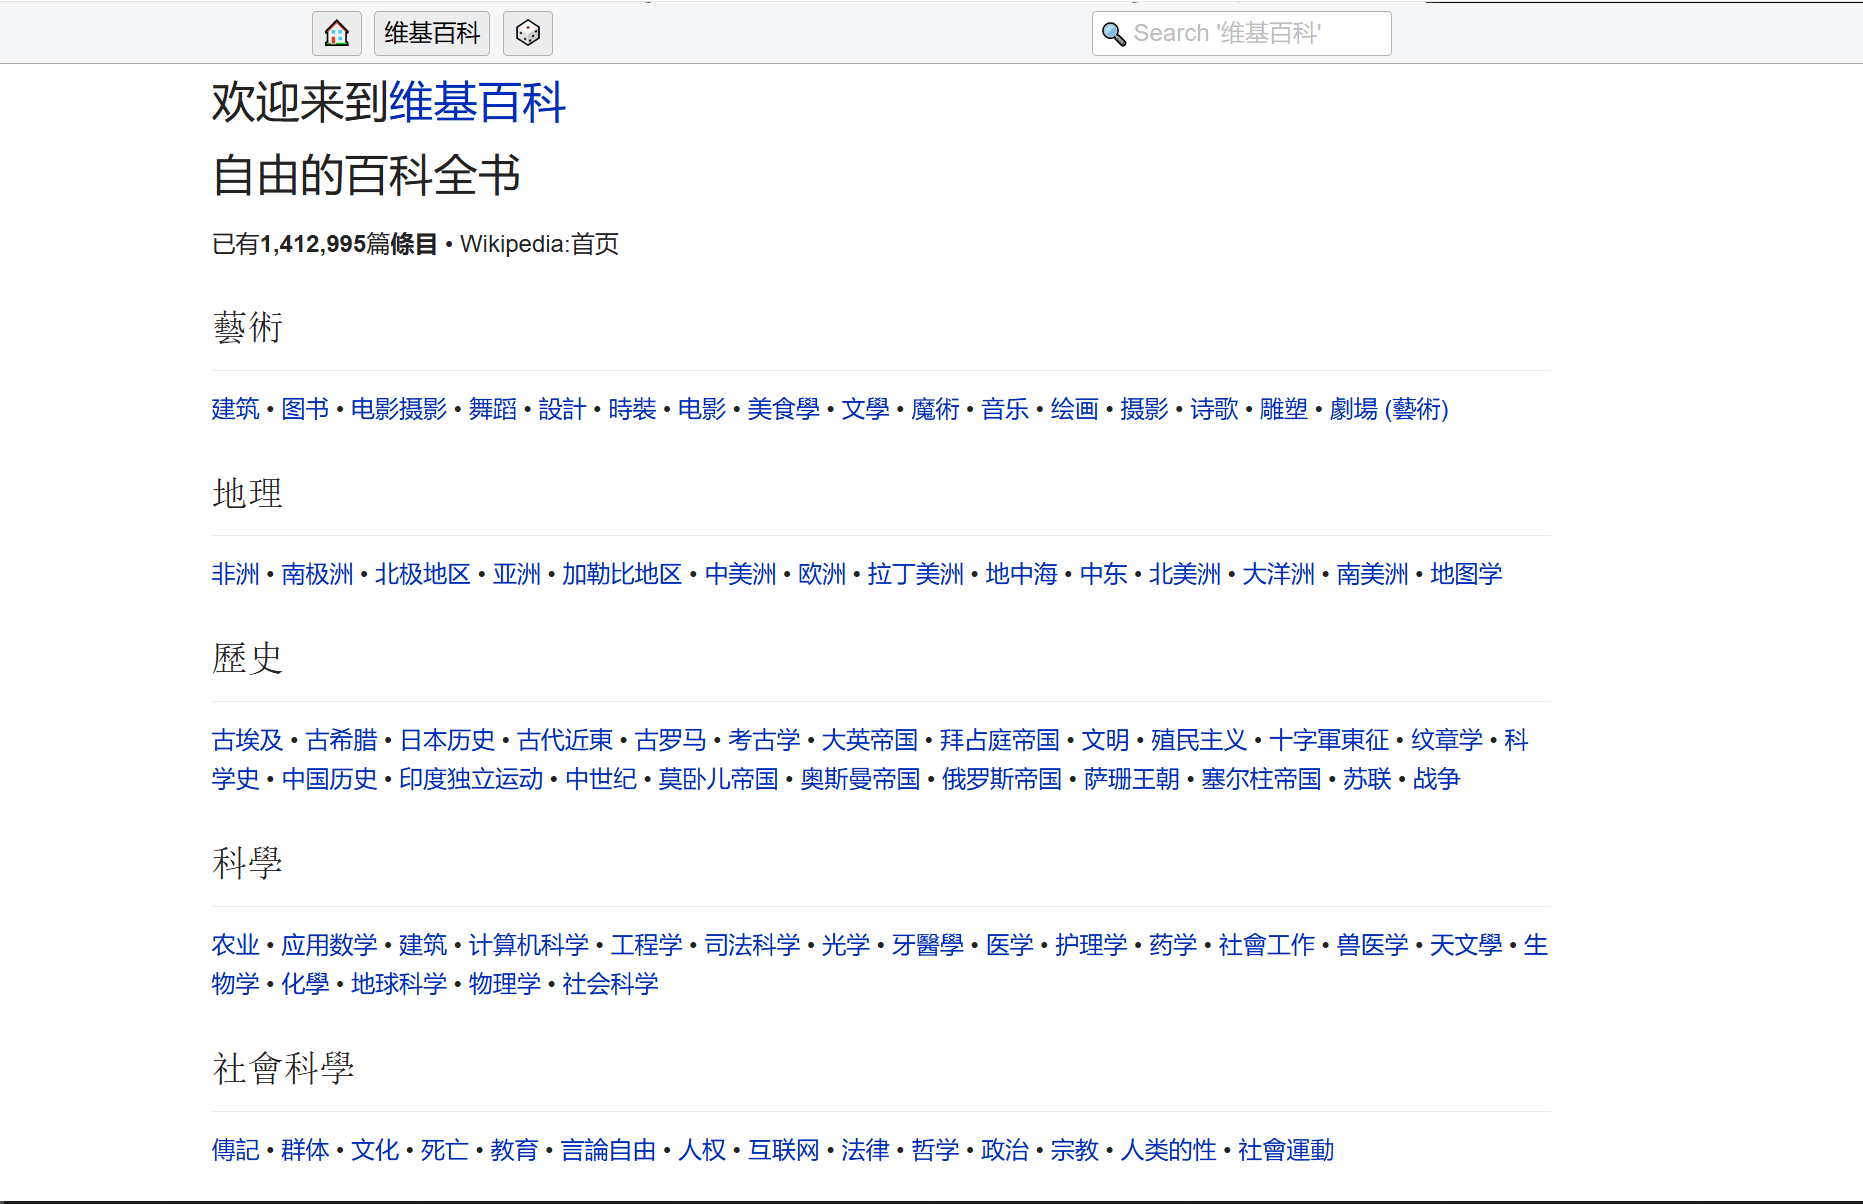Open the 中东 link
Screen dimensions: 1863x1204
tap(1104, 574)
